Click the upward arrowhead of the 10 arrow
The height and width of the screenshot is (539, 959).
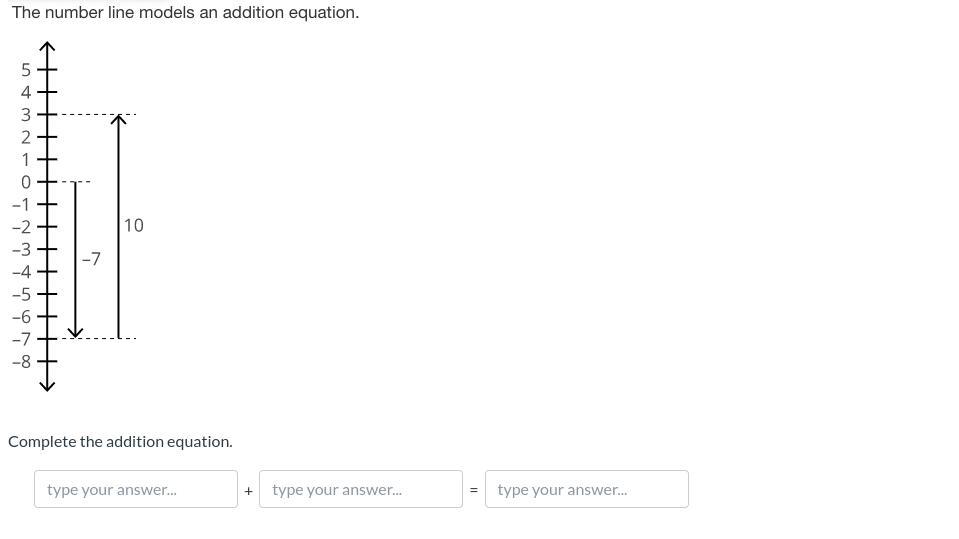[119, 121]
